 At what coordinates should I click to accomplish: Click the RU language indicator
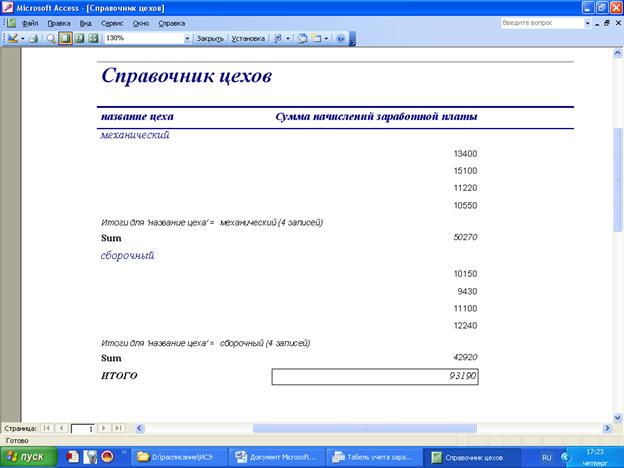point(547,458)
